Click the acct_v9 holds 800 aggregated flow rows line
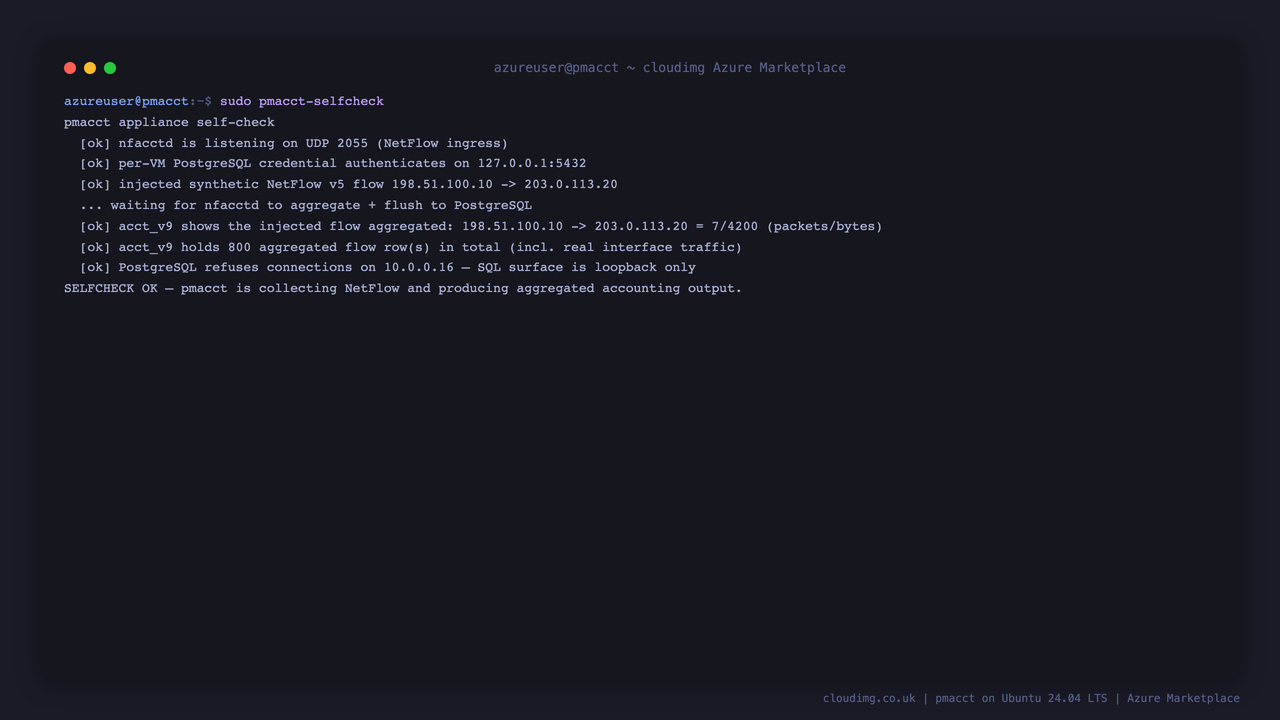The width and height of the screenshot is (1280, 720). [x=411, y=247]
